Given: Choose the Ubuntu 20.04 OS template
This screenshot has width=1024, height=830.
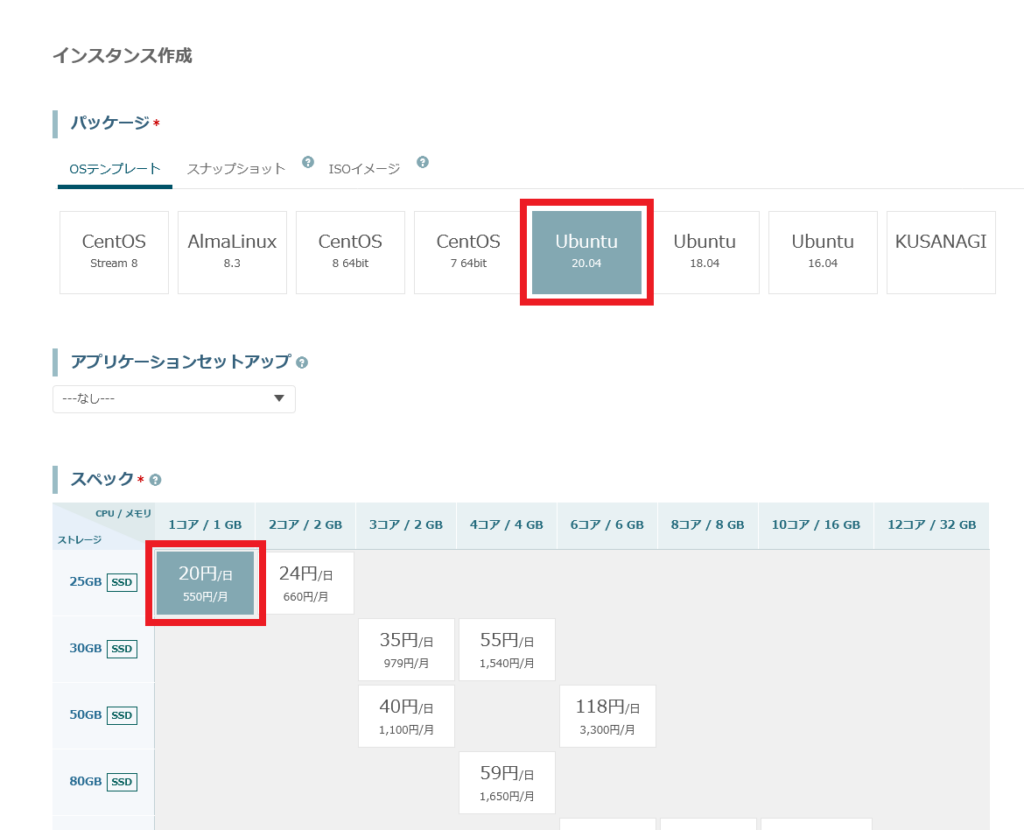Looking at the screenshot, I should [587, 252].
